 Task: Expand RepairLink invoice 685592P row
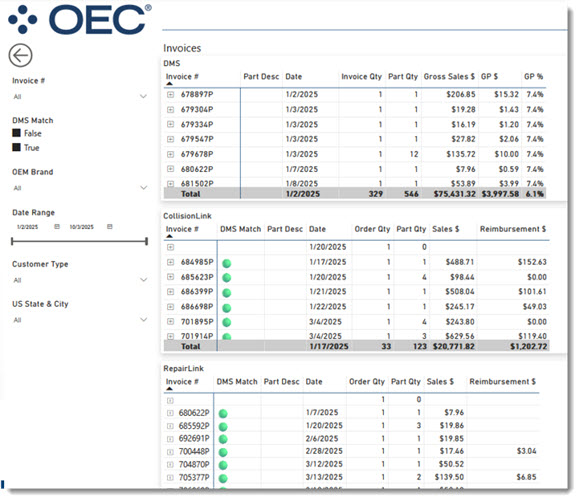tap(170, 426)
